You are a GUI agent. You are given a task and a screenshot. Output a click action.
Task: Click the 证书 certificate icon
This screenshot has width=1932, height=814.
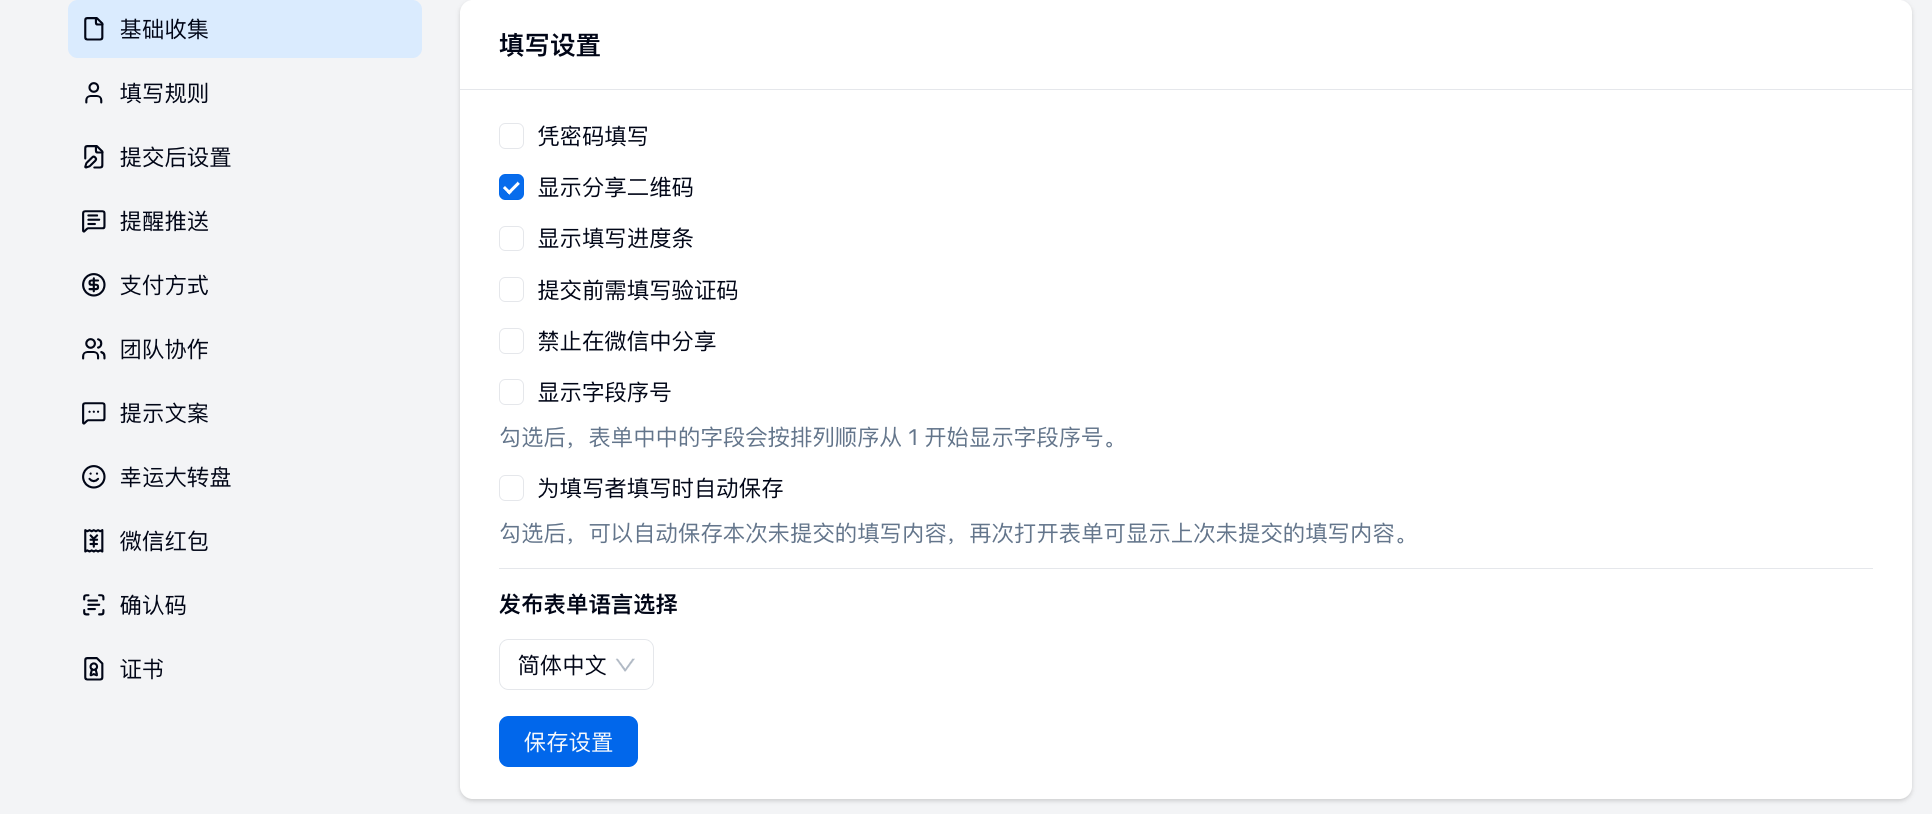point(94,669)
